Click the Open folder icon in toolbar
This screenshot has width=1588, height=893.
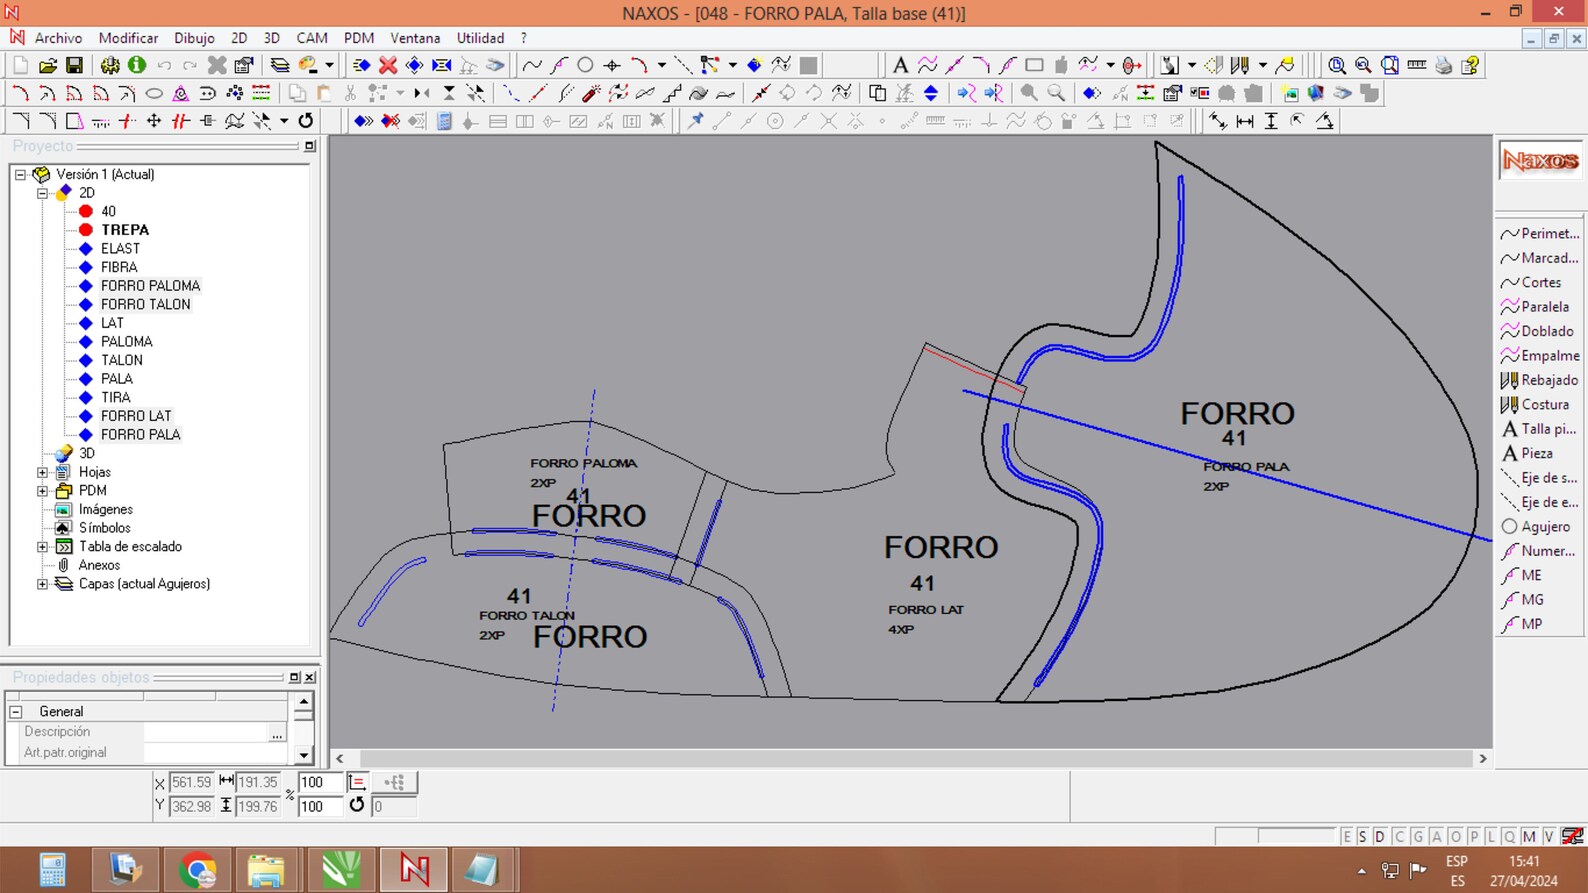pos(47,65)
